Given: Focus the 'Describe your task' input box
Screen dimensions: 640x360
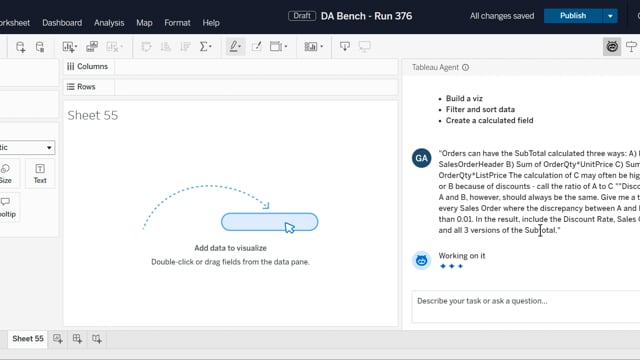Looking at the screenshot, I should [x=526, y=306].
